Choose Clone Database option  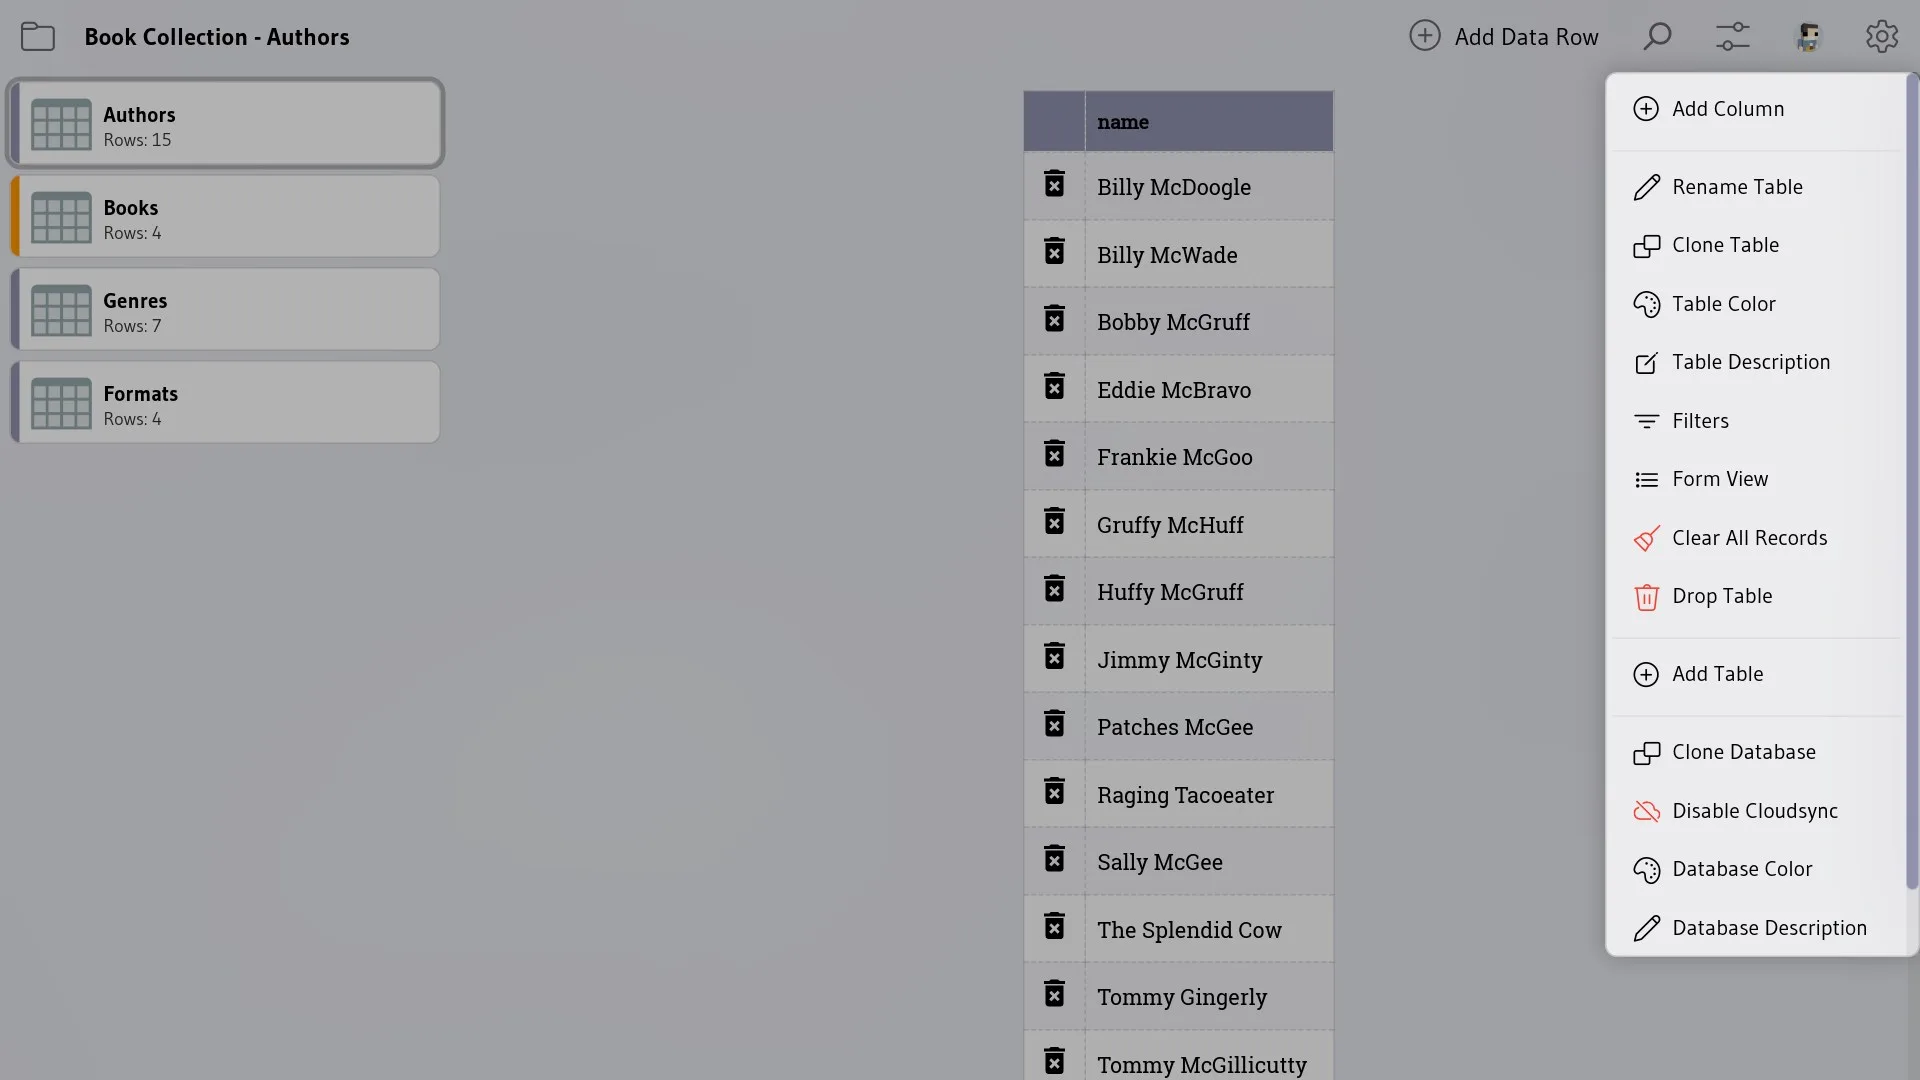point(1756,752)
